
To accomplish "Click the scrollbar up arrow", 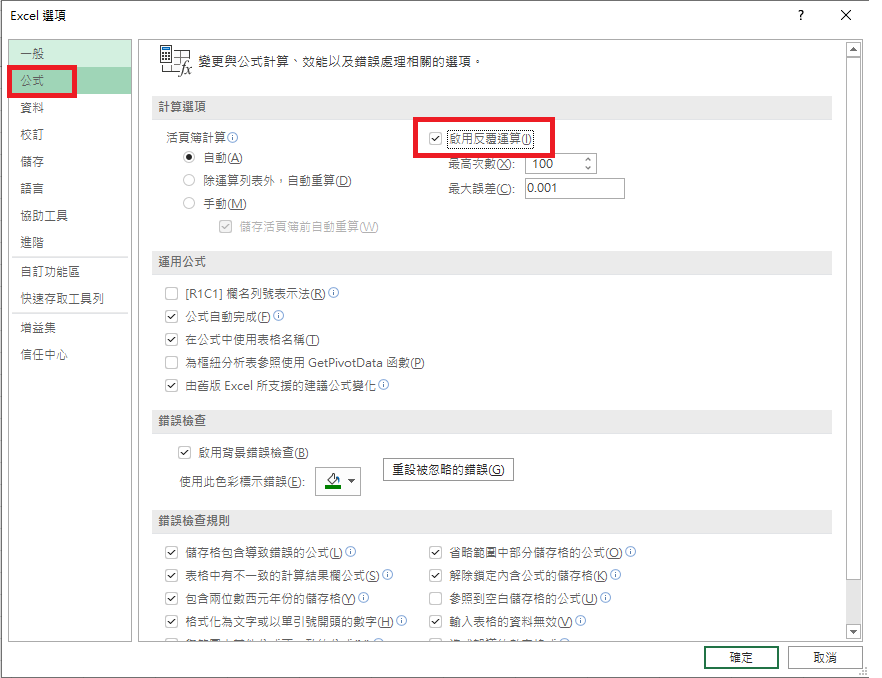I will click(853, 50).
